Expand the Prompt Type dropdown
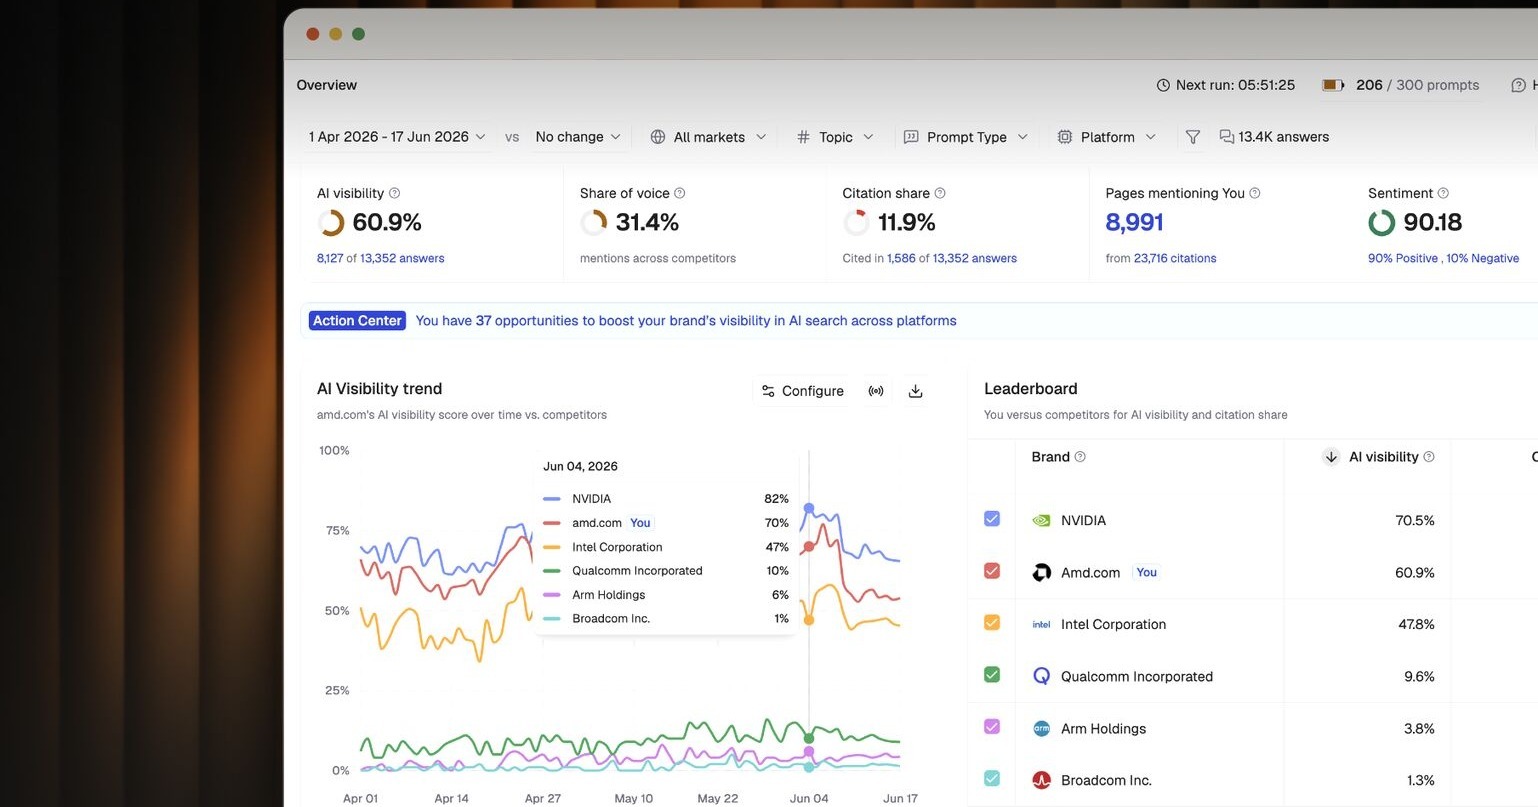1538x807 pixels. point(966,137)
